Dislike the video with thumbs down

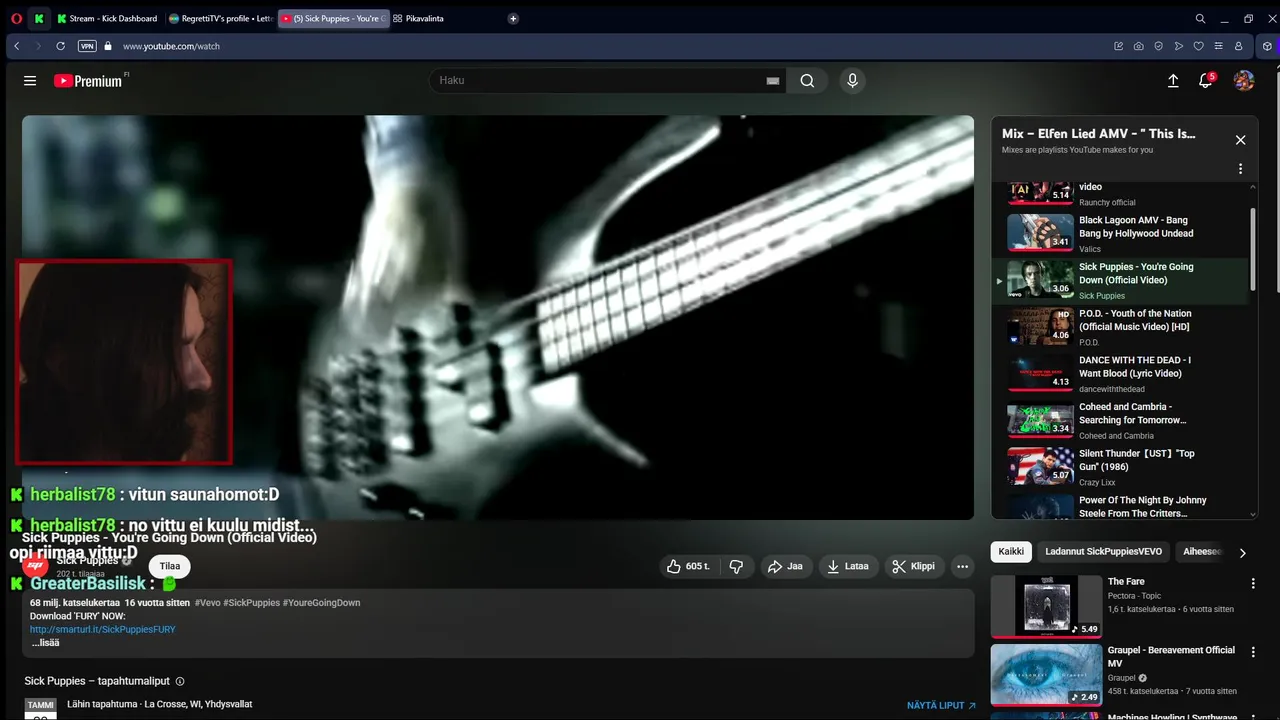coord(736,566)
